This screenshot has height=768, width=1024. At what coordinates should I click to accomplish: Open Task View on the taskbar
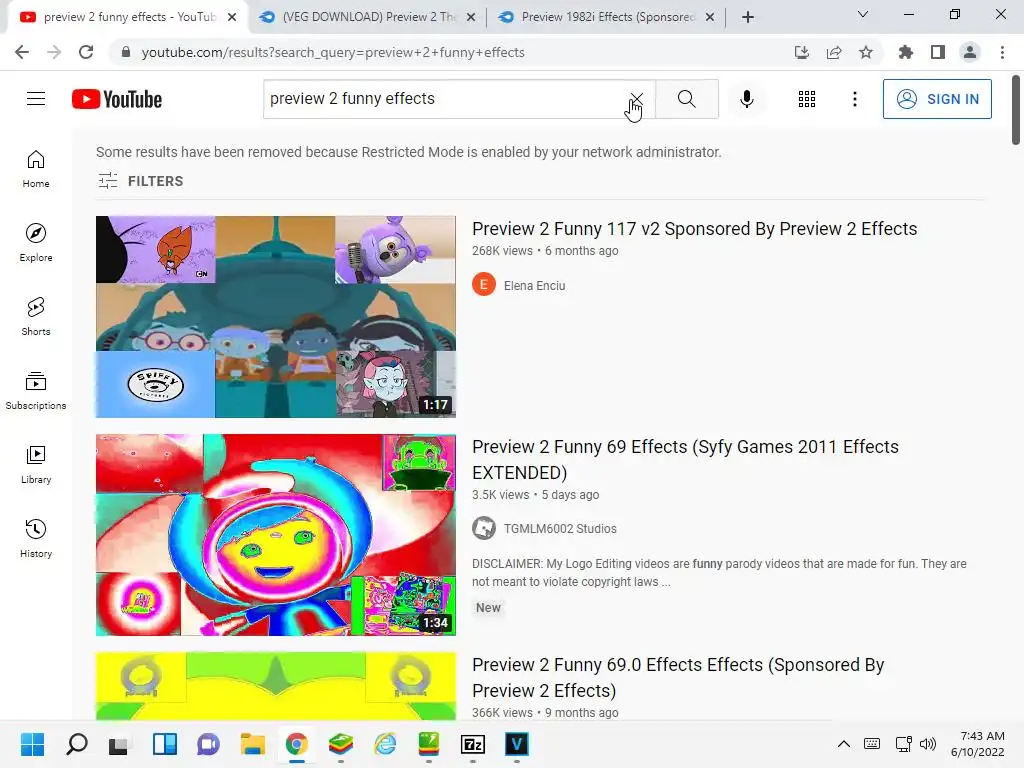[x=118, y=744]
